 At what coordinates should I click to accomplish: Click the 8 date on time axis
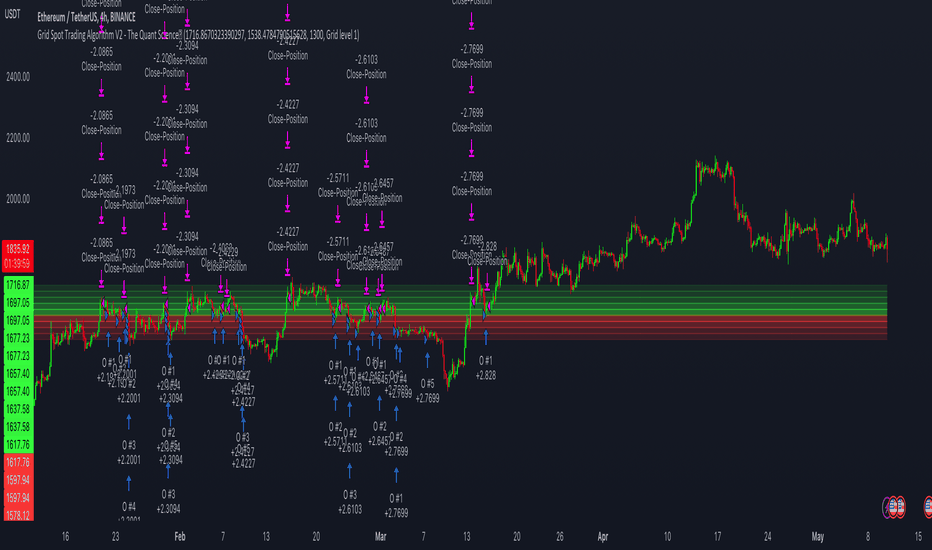868,537
